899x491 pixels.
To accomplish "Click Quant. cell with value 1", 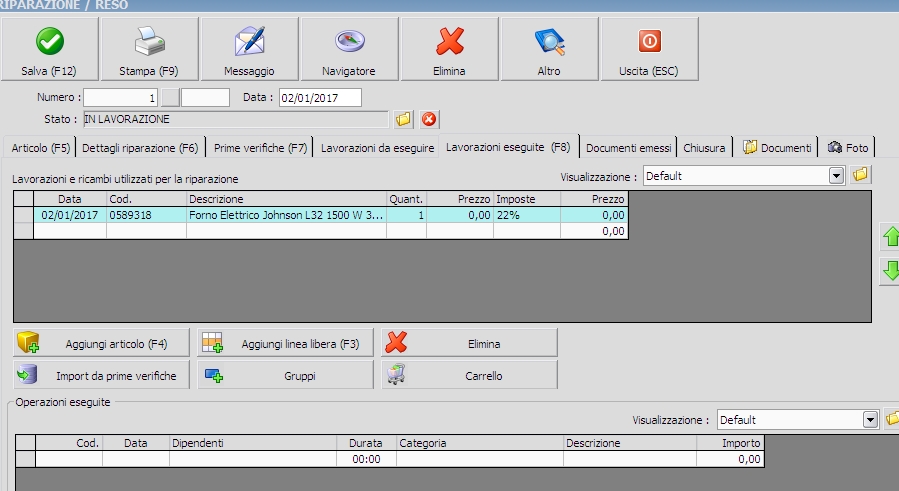I will 406,215.
